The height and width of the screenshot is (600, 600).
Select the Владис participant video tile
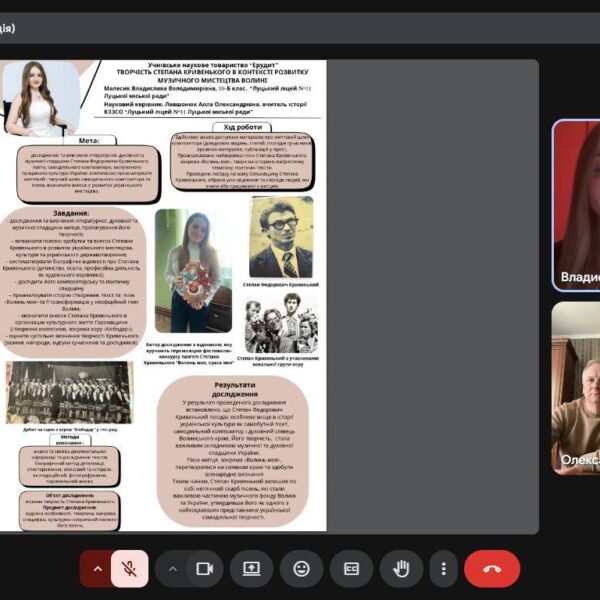coord(576,204)
